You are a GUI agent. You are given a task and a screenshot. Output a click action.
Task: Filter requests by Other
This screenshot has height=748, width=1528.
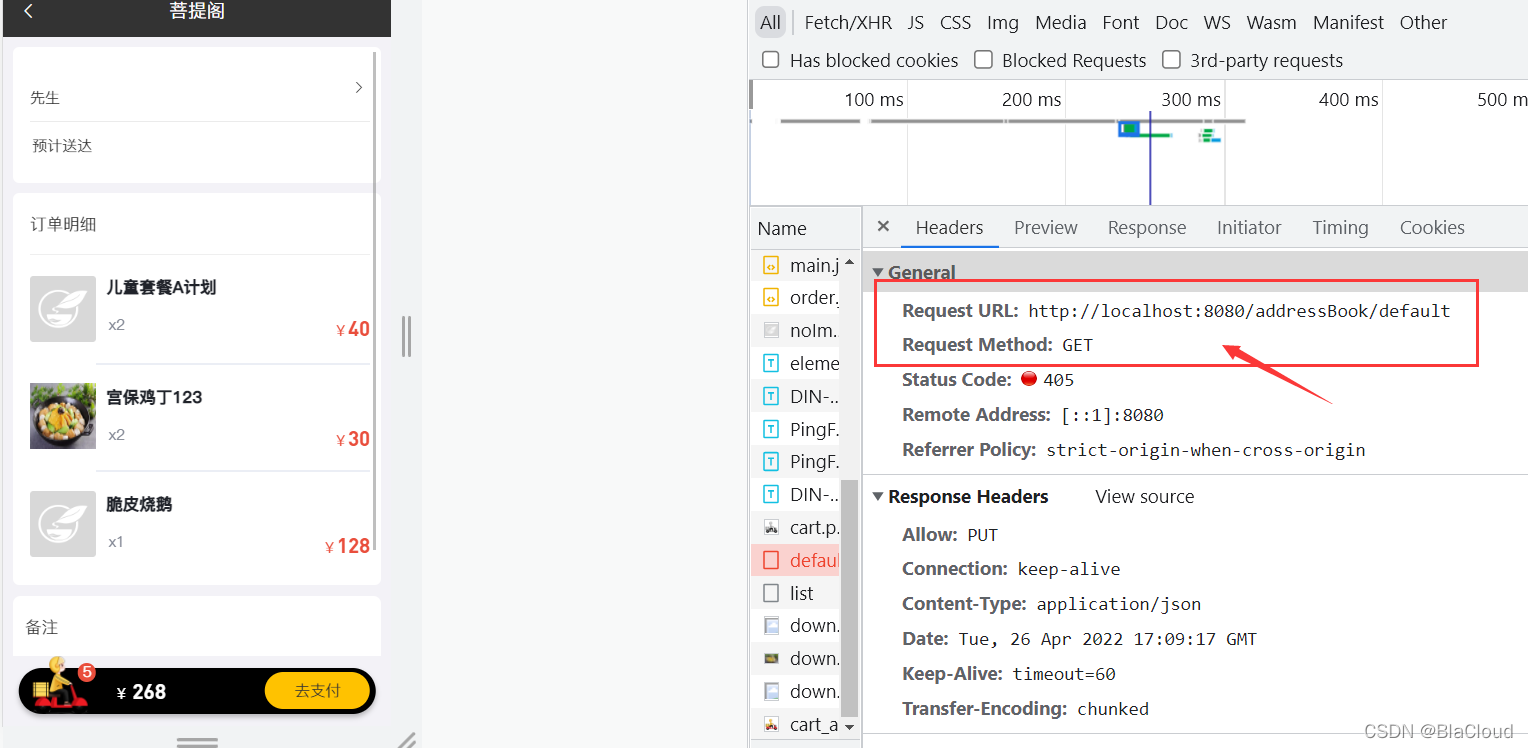(x=1423, y=22)
